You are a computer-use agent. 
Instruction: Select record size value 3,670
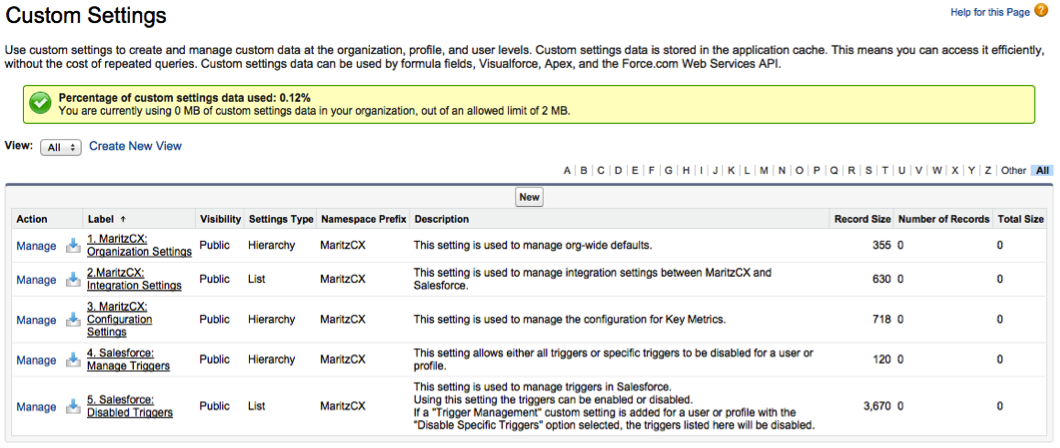(877, 406)
